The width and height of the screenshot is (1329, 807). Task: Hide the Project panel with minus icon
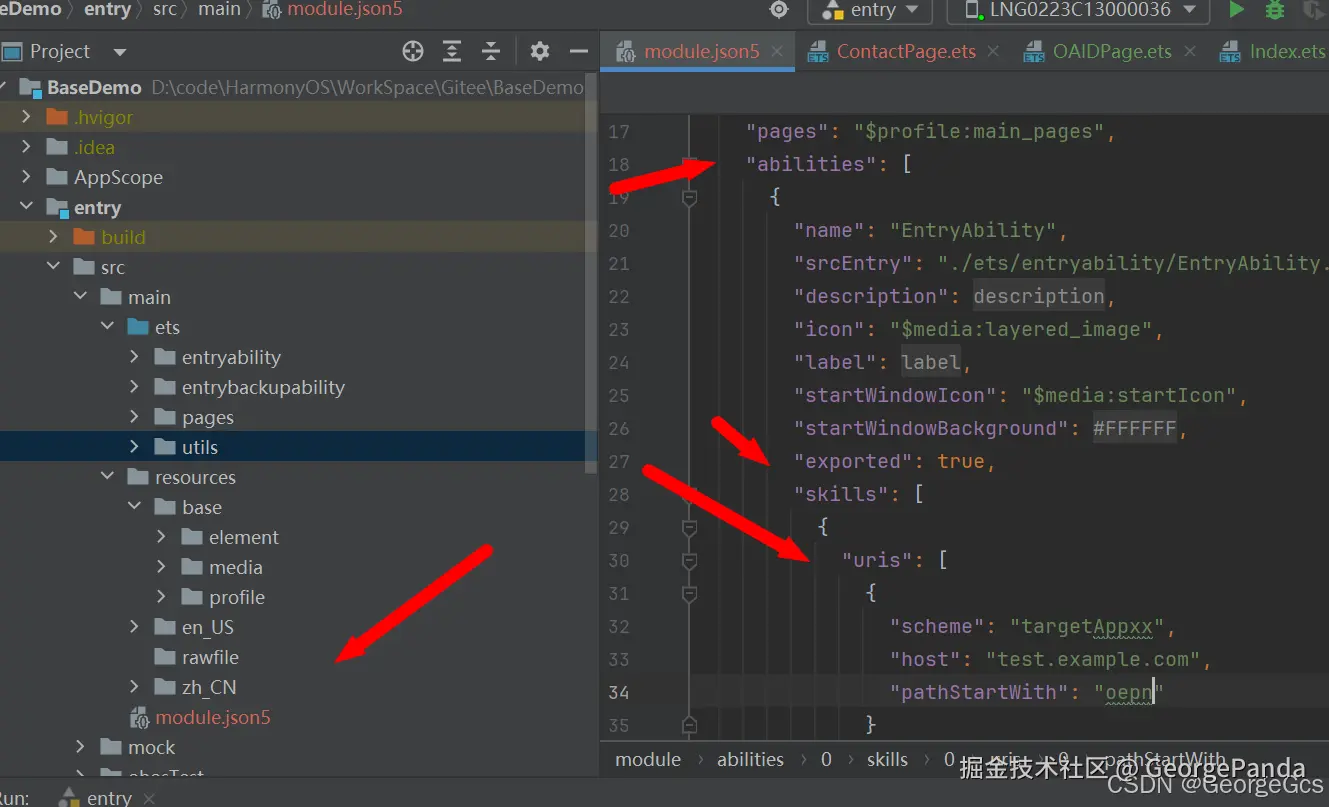[578, 51]
